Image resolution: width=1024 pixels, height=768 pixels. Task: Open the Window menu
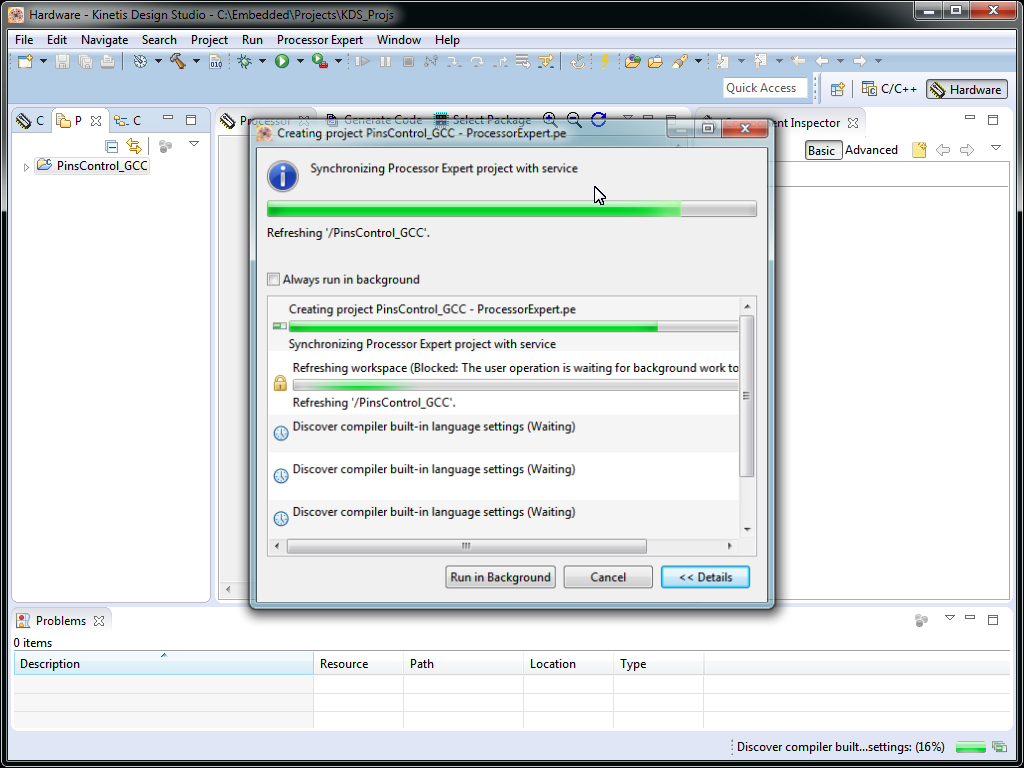(399, 40)
